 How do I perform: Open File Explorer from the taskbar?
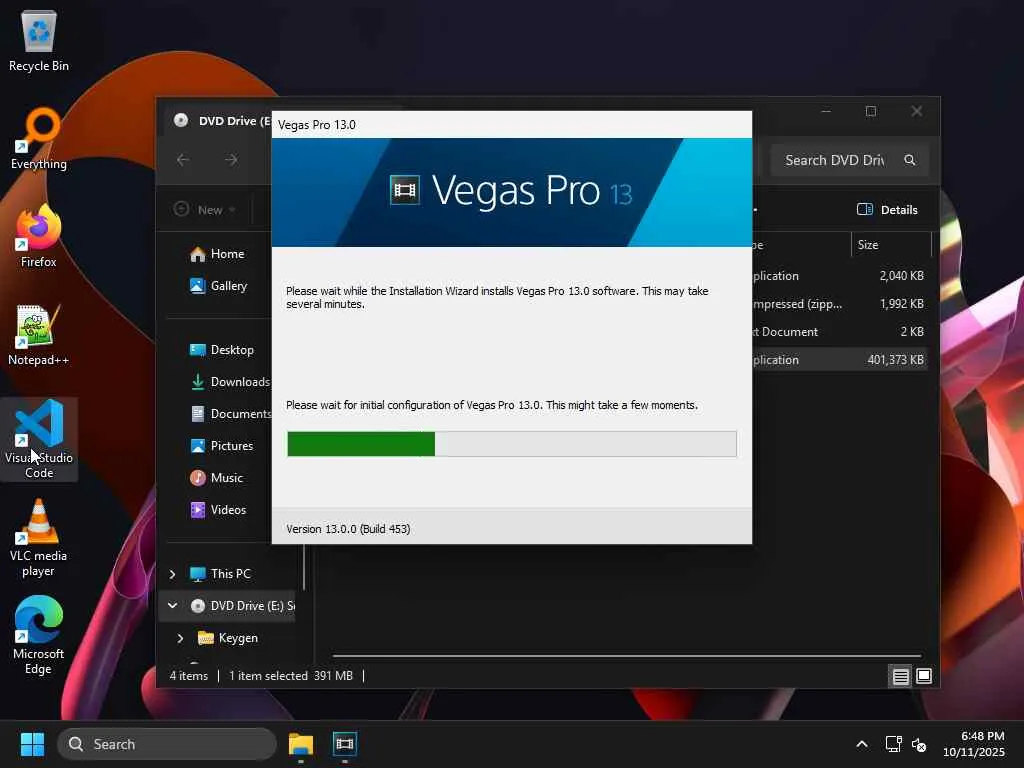pyautogui.click(x=301, y=744)
